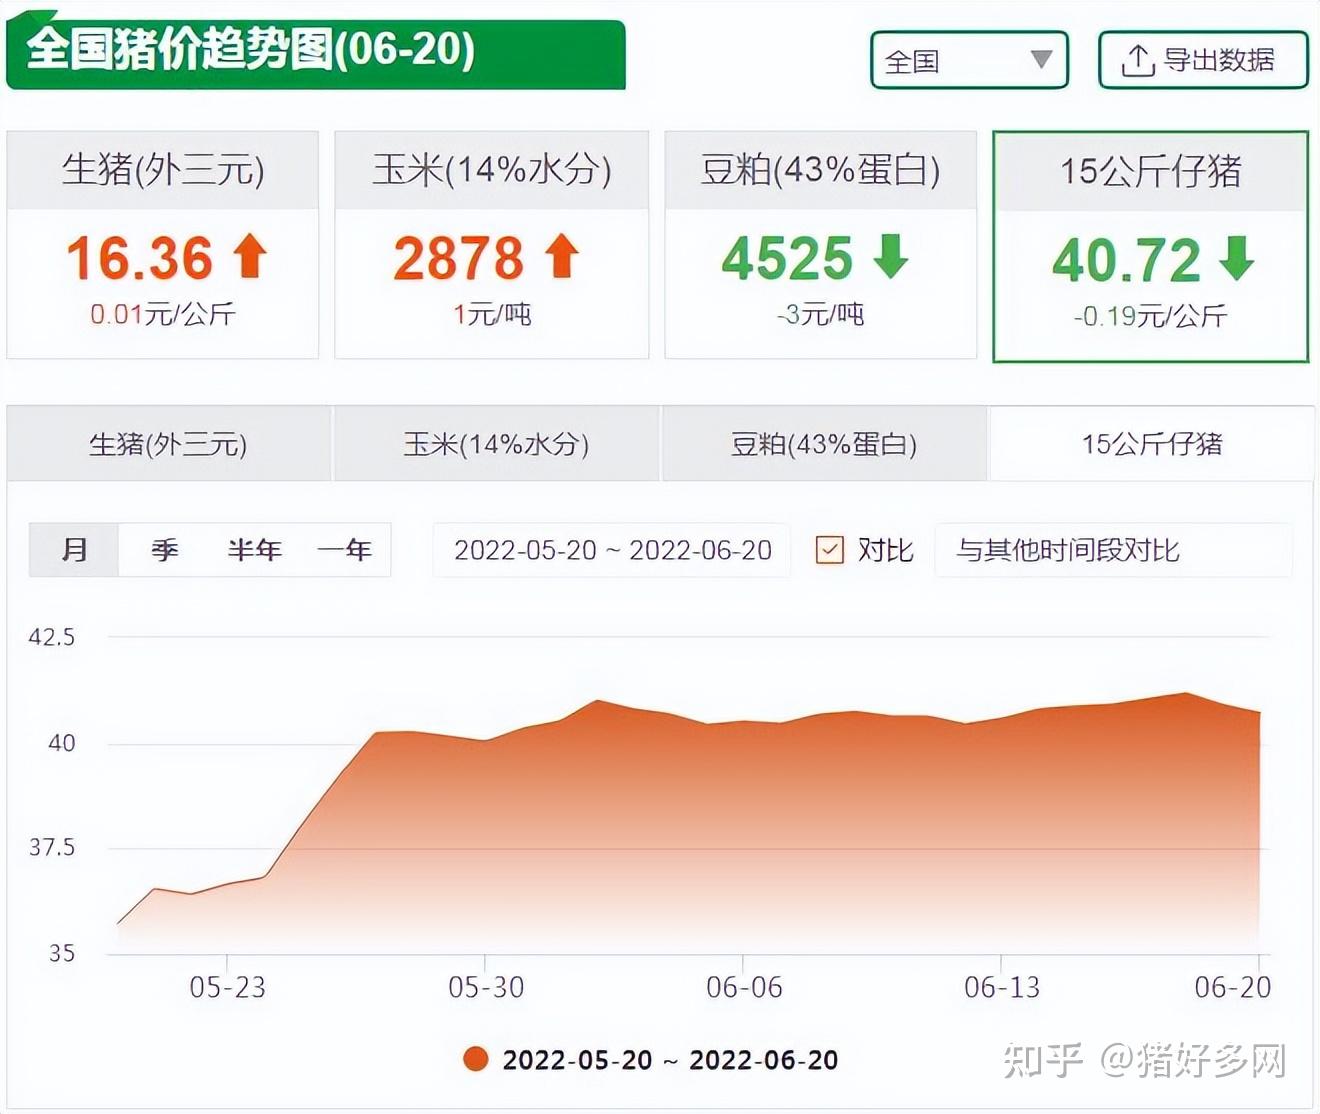Open the 玉米(14%水分) price card
This screenshot has height=1114, width=1320.
(x=492, y=244)
